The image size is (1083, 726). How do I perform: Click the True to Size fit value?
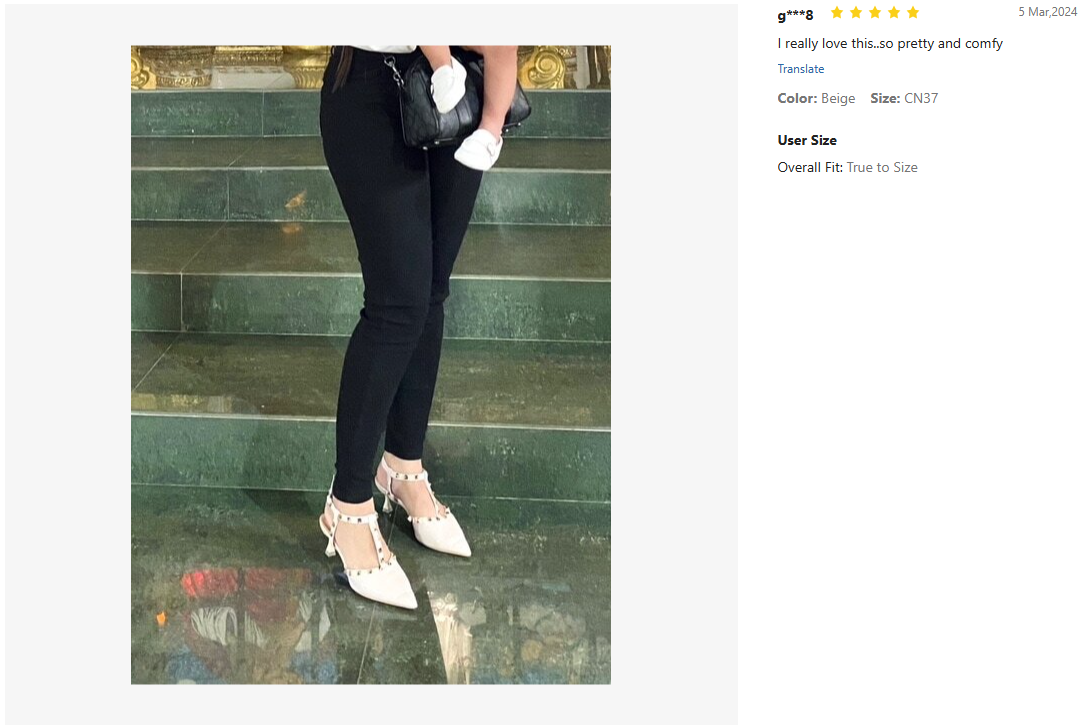[882, 167]
